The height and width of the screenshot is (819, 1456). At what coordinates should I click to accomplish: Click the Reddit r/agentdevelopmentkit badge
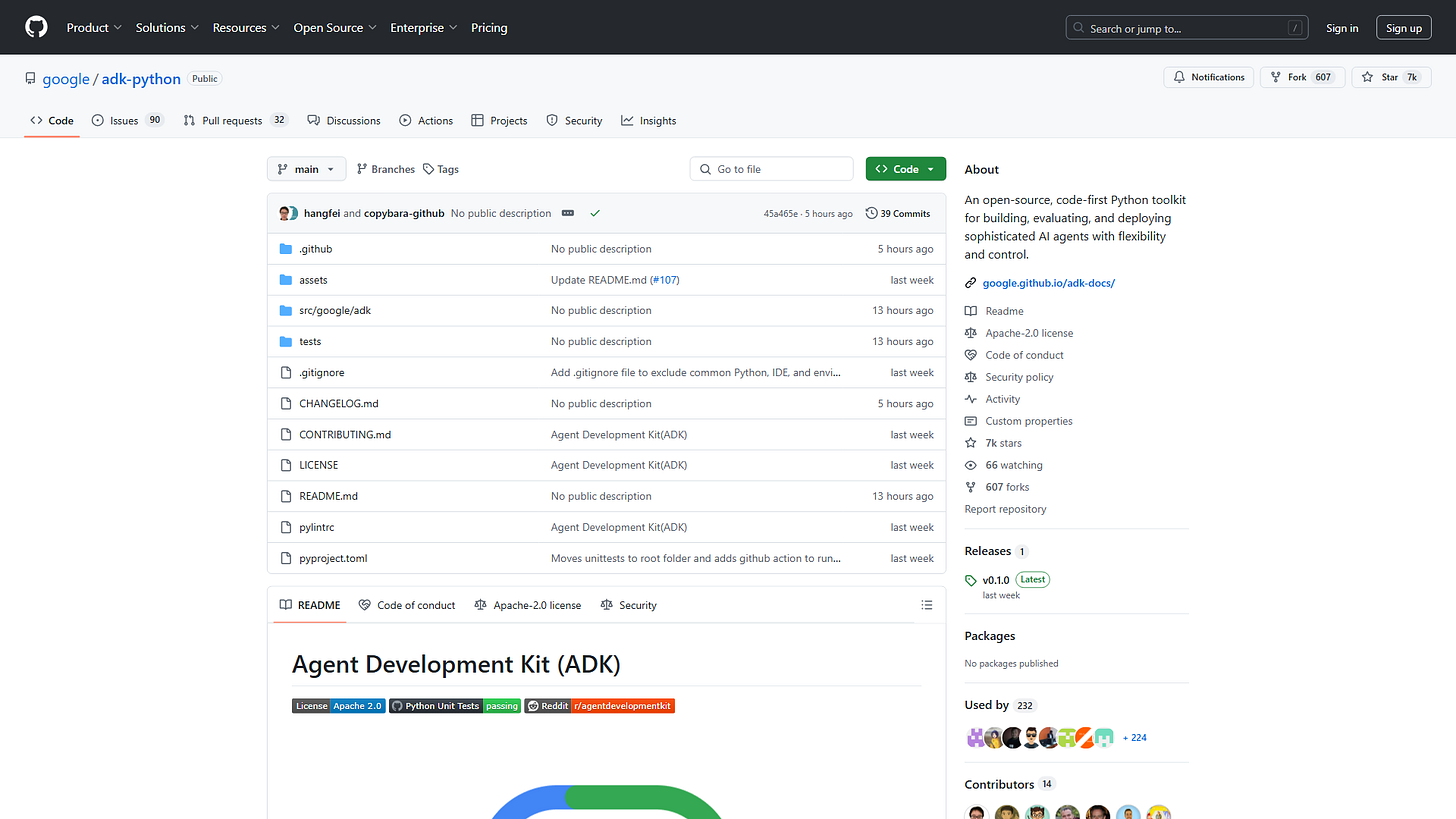click(599, 706)
